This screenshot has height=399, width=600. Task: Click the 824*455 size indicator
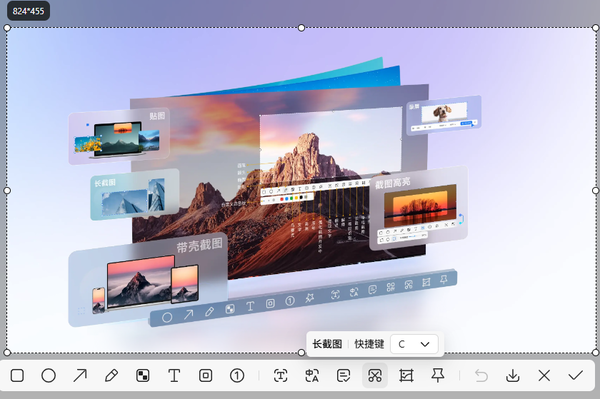(x=28, y=11)
